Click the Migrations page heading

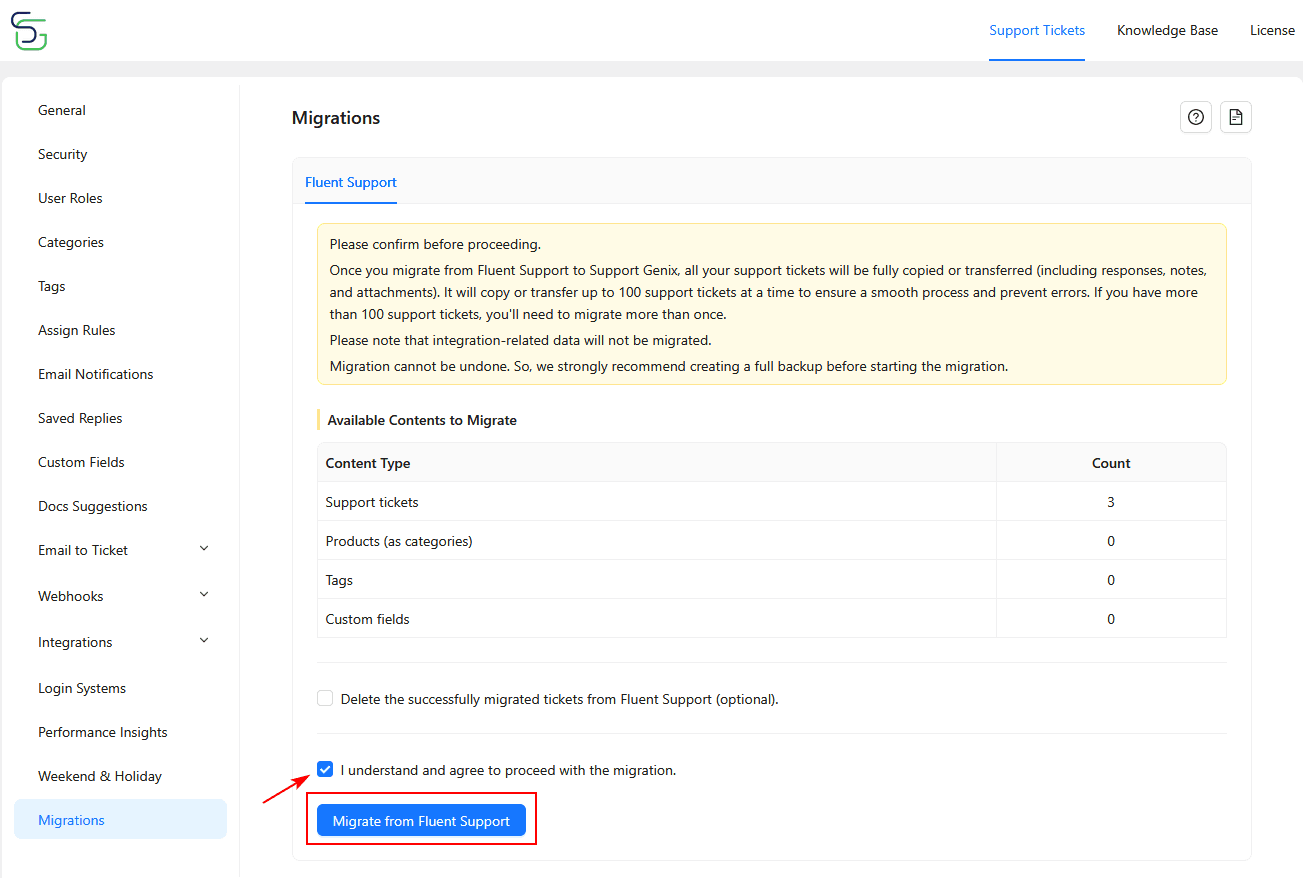click(x=336, y=118)
